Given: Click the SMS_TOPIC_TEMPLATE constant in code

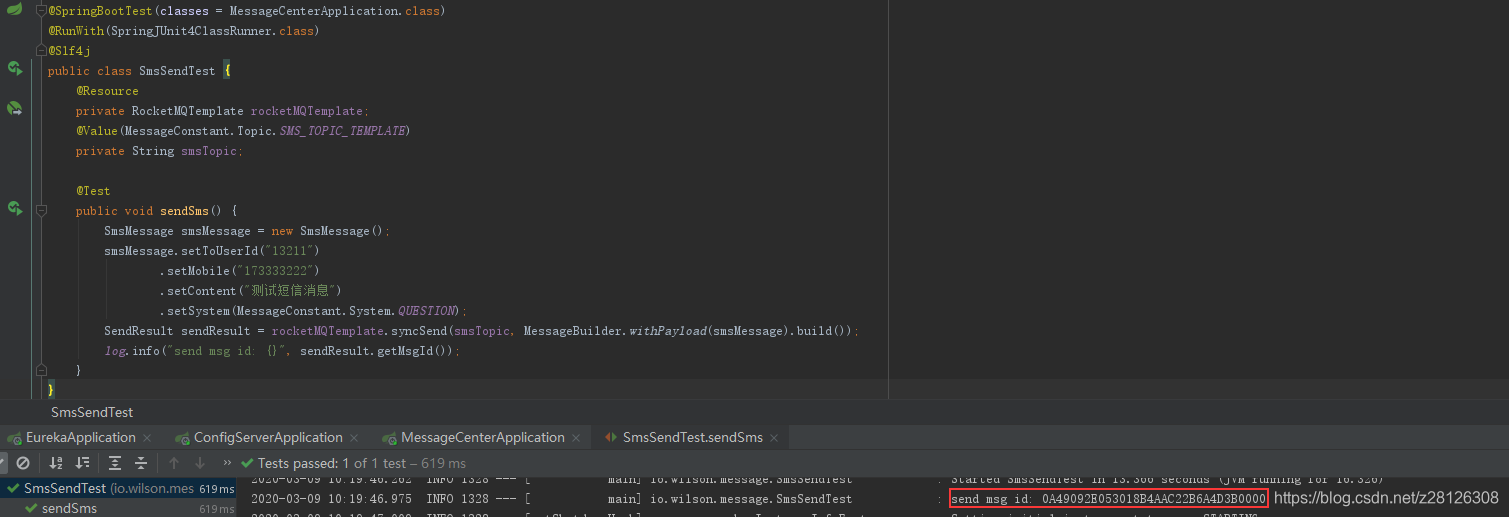Looking at the screenshot, I should click(x=343, y=131).
